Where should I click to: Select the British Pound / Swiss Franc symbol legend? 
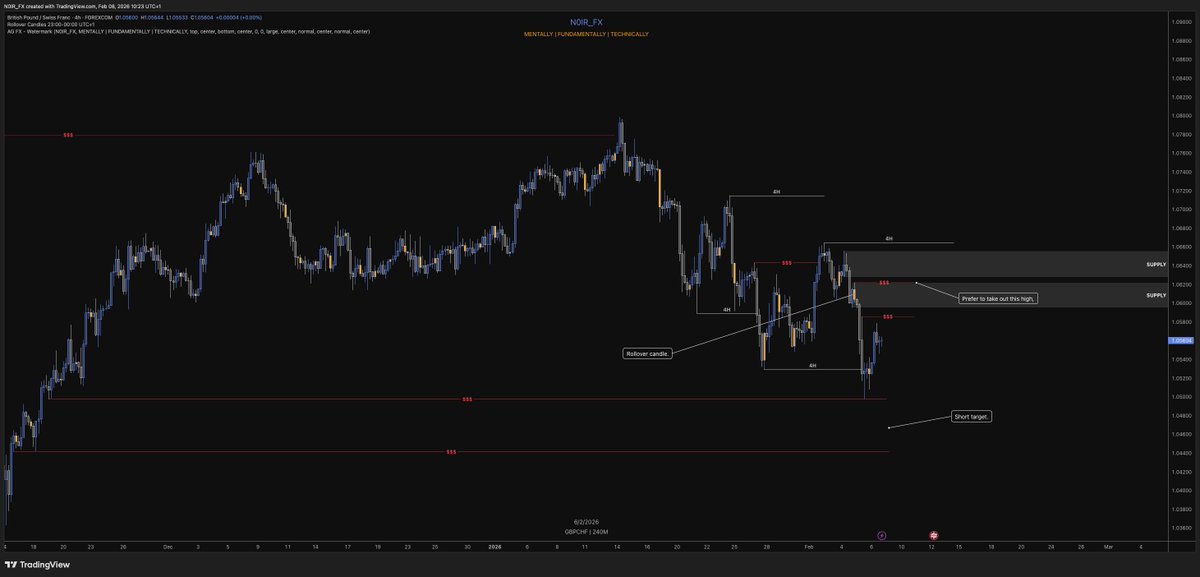pos(59,17)
